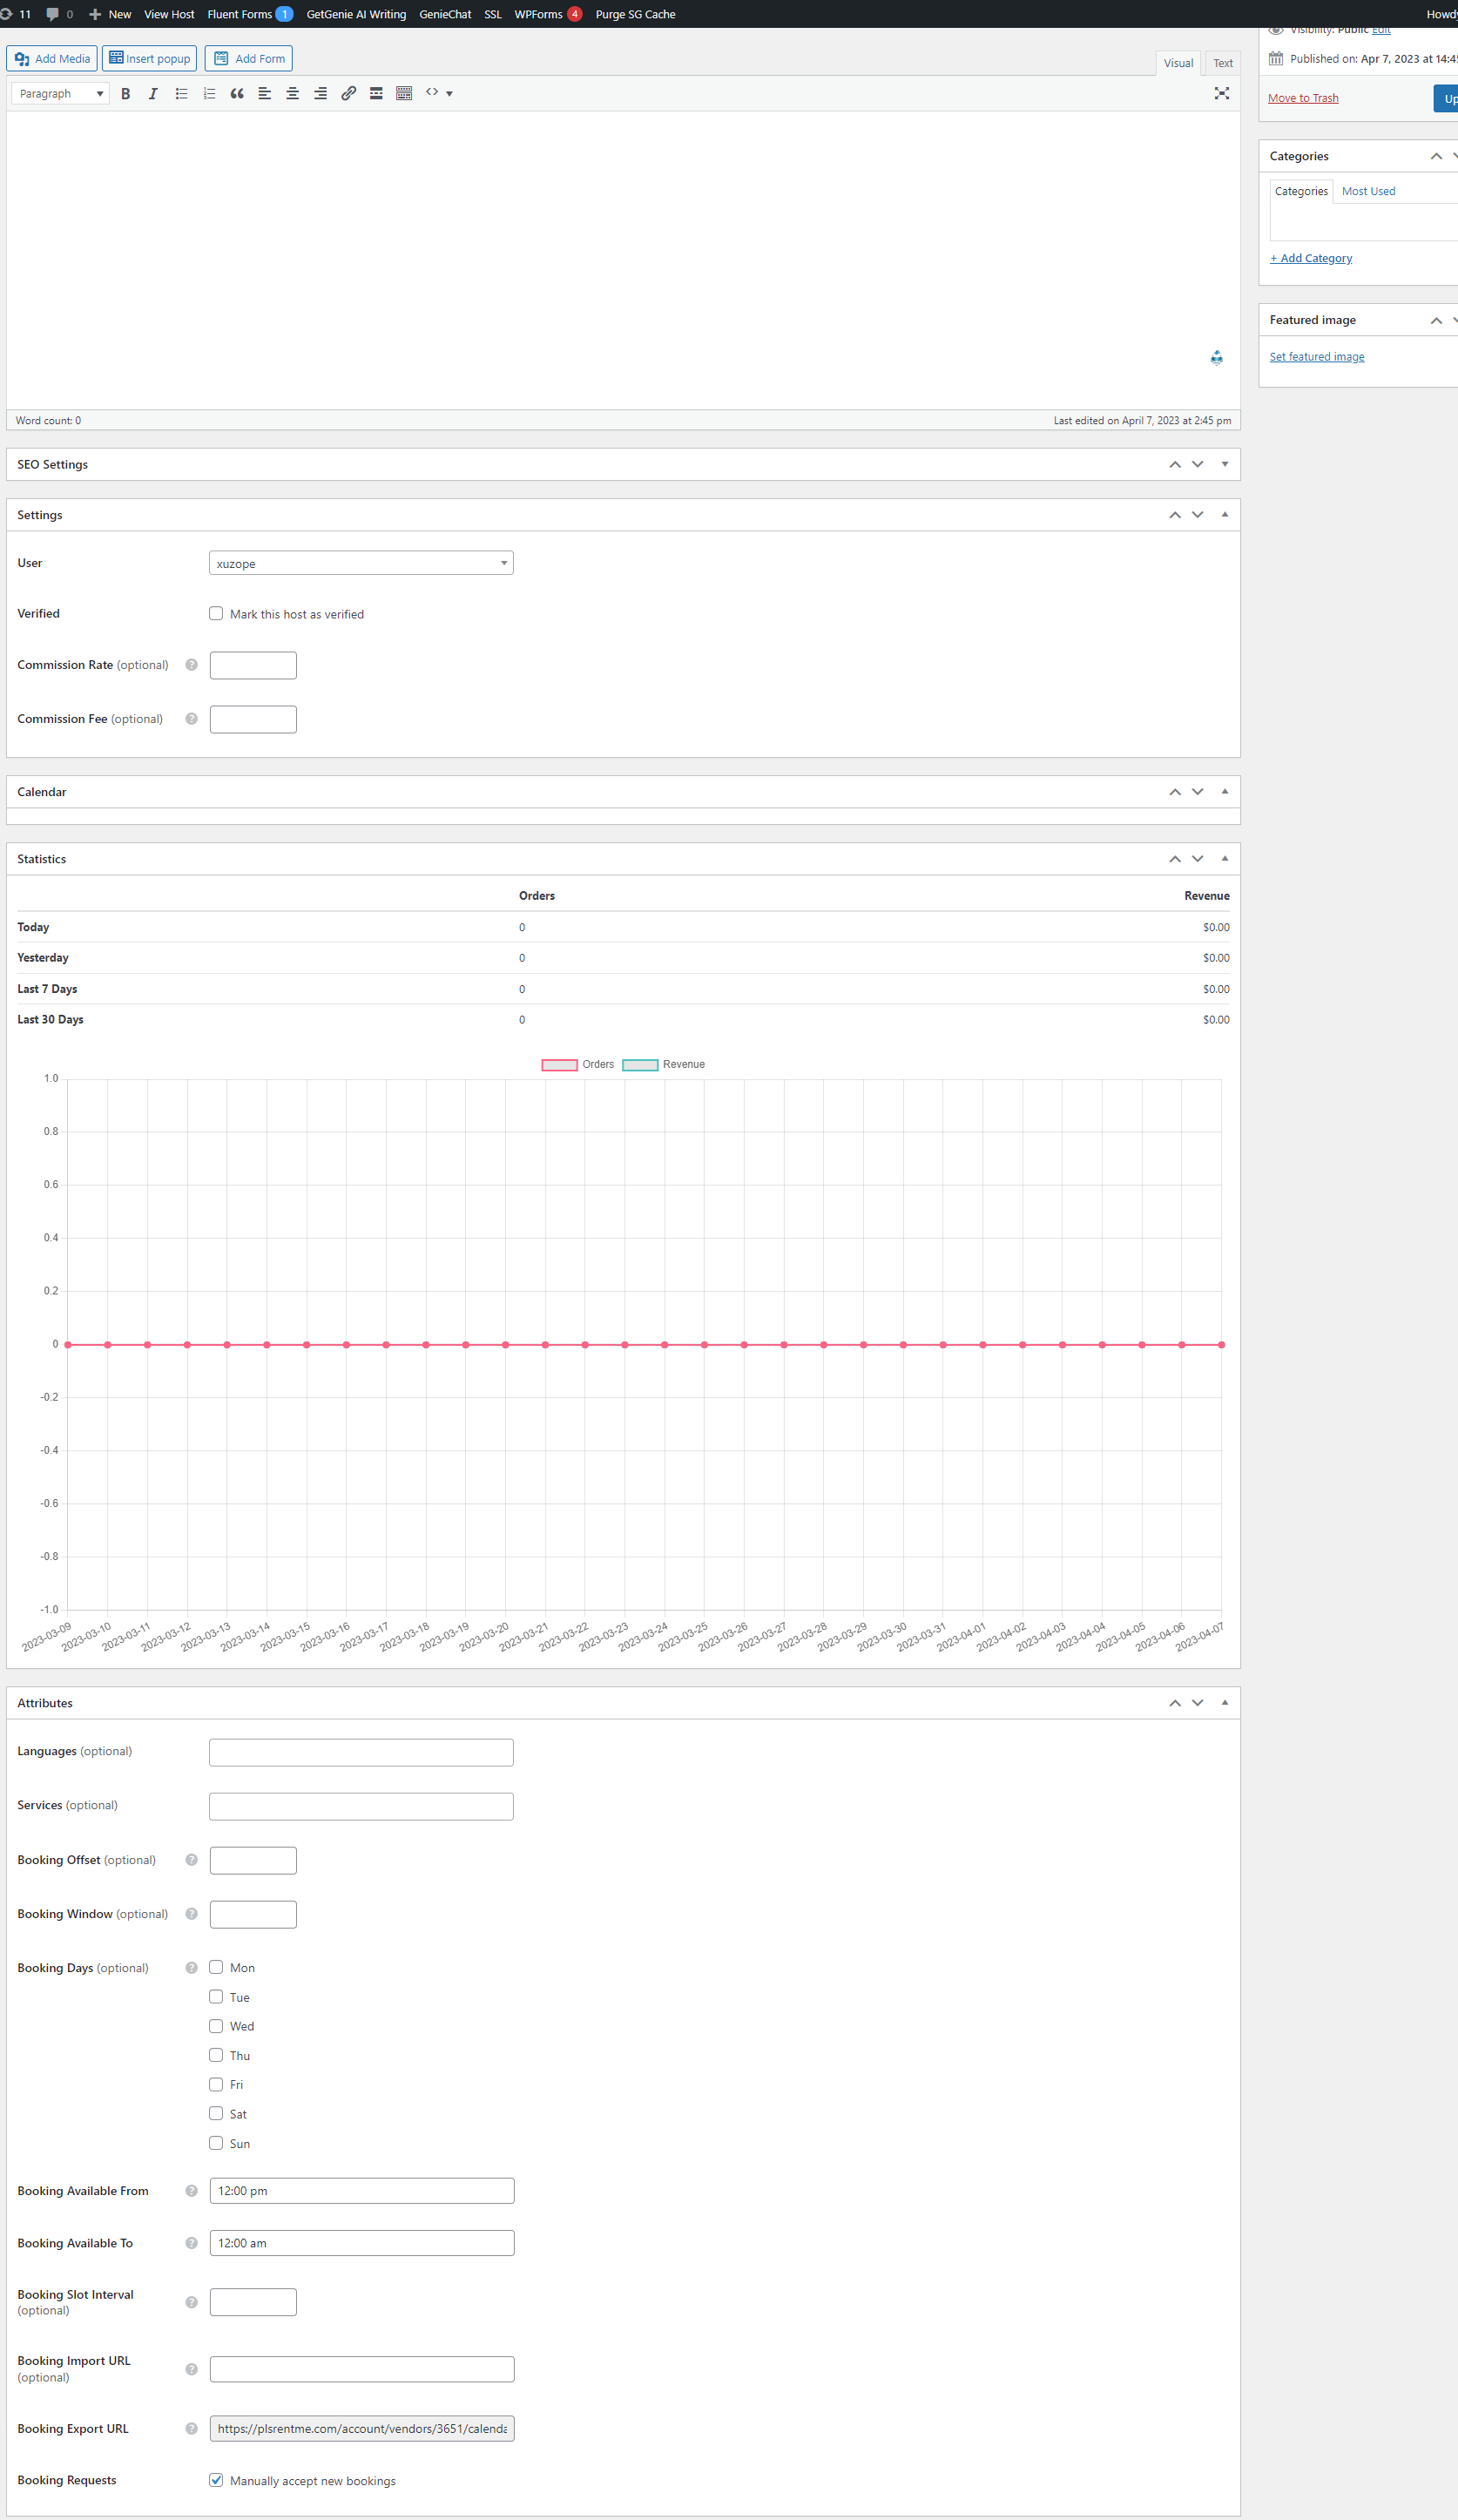Open WPForms in the admin bar
Viewport: 1458px width, 2520px height.
point(548,14)
